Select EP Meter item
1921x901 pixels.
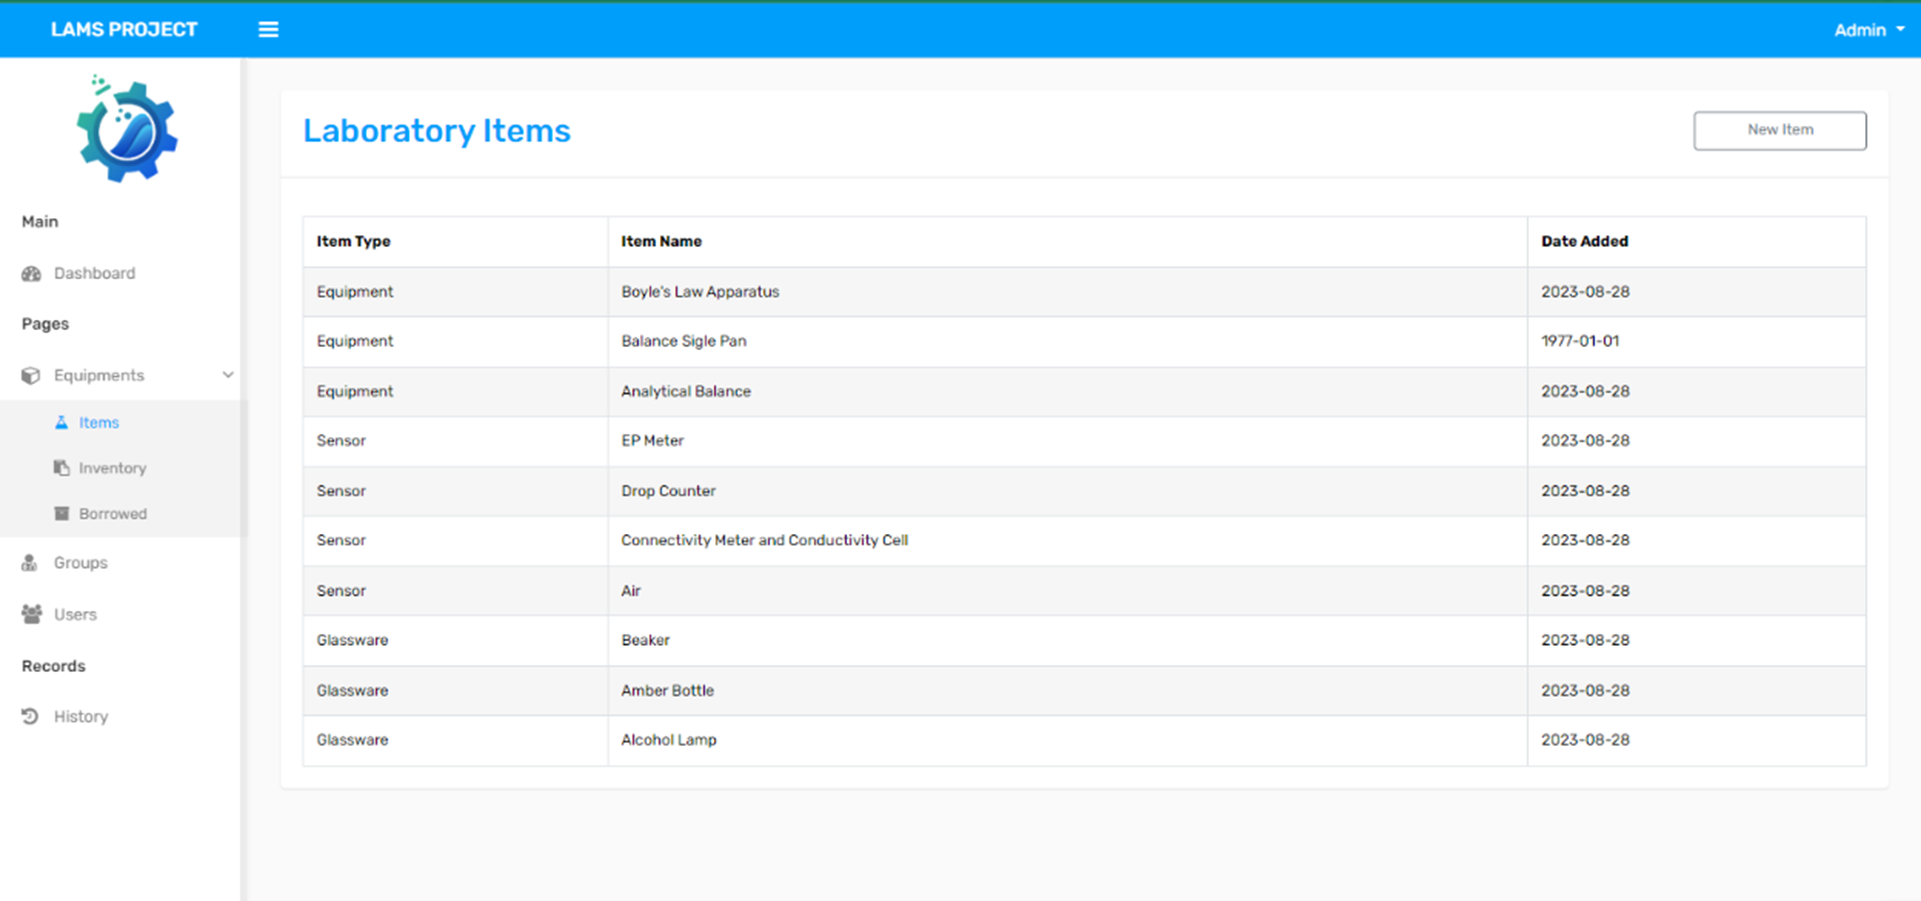tap(652, 440)
